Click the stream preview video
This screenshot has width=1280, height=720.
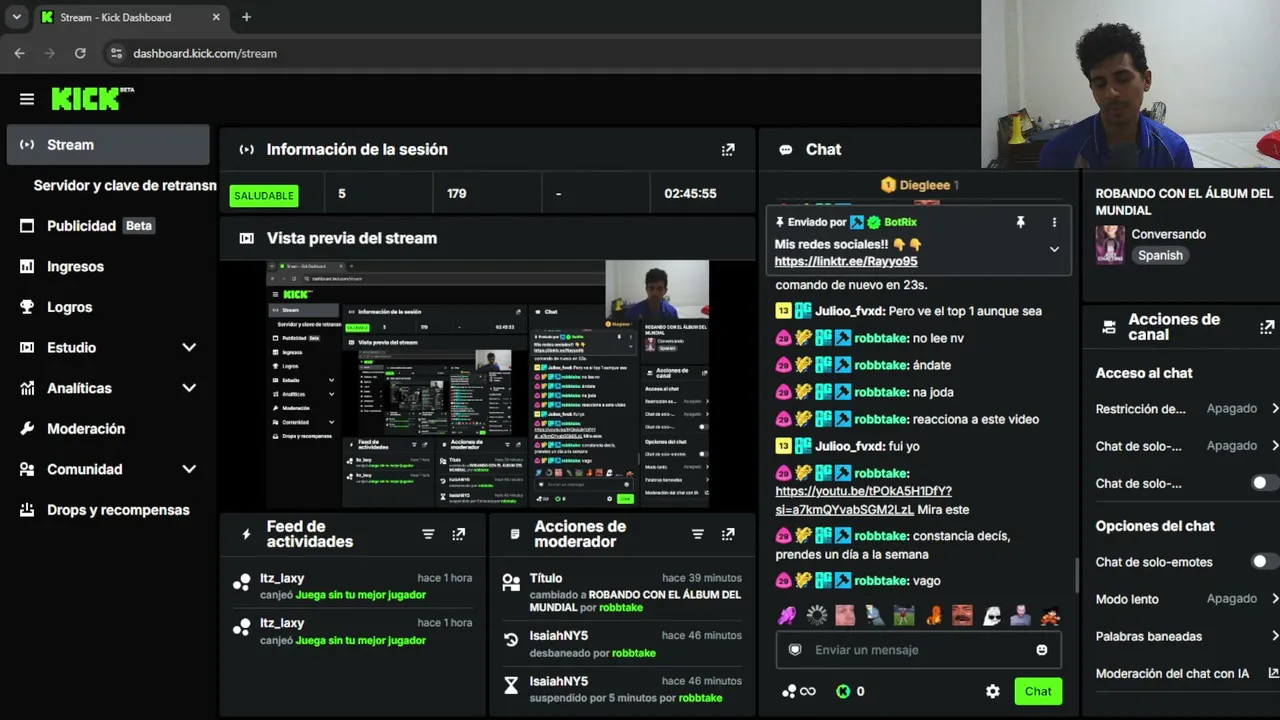point(488,384)
